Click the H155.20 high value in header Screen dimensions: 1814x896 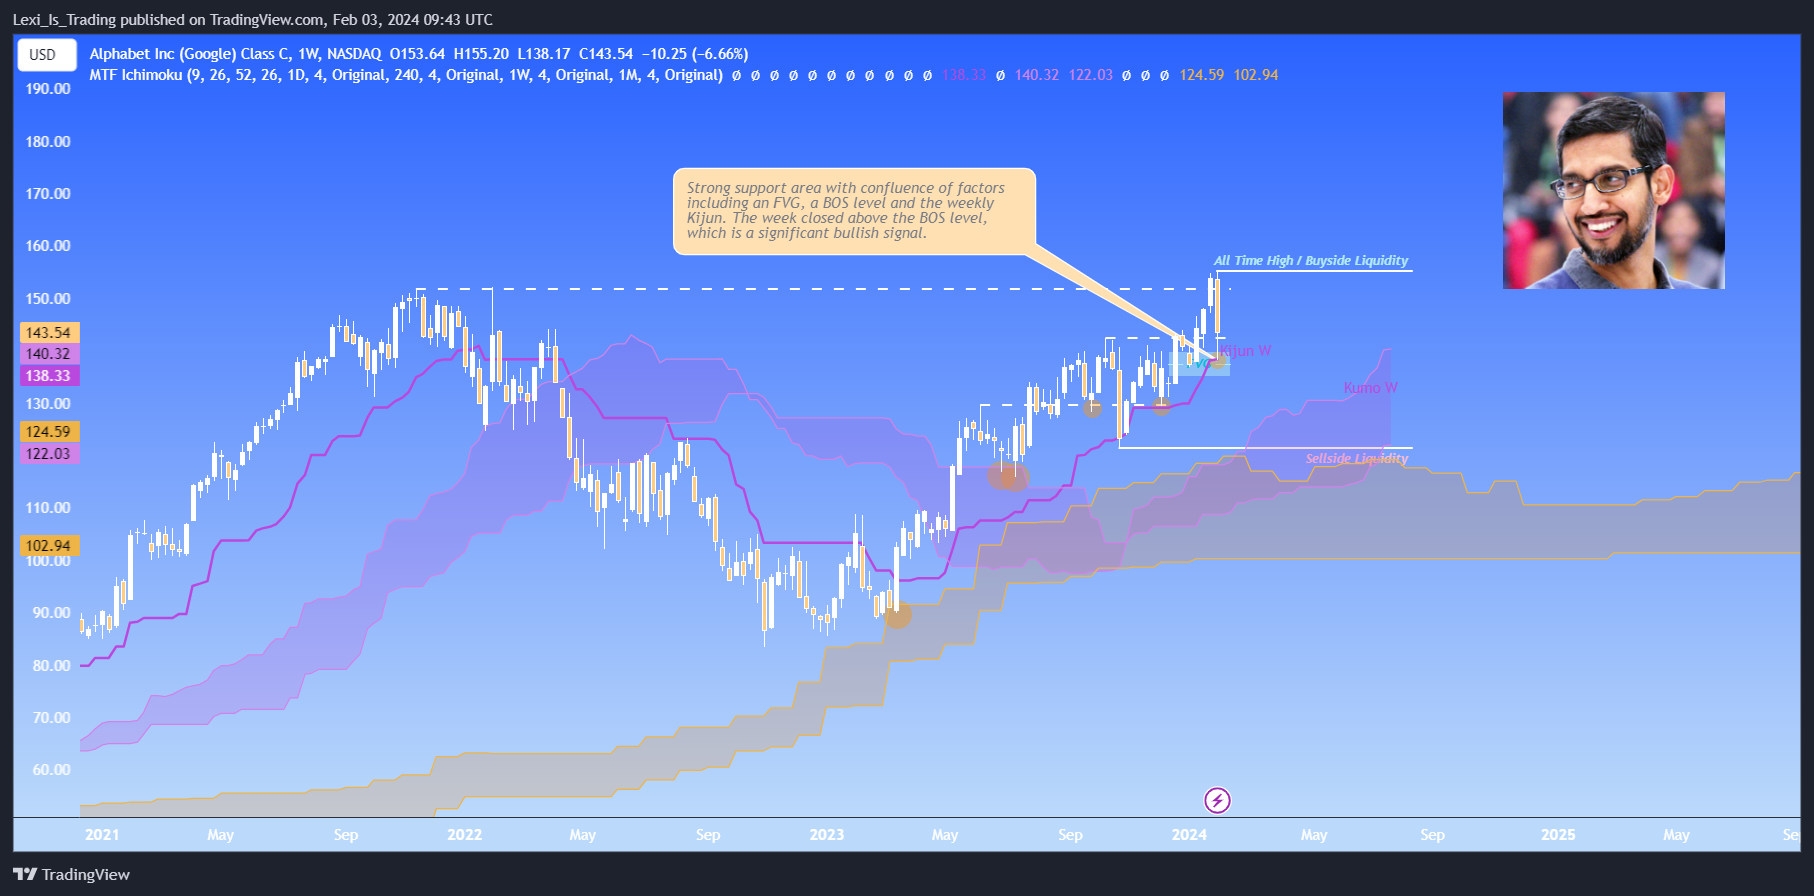tap(480, 54)
